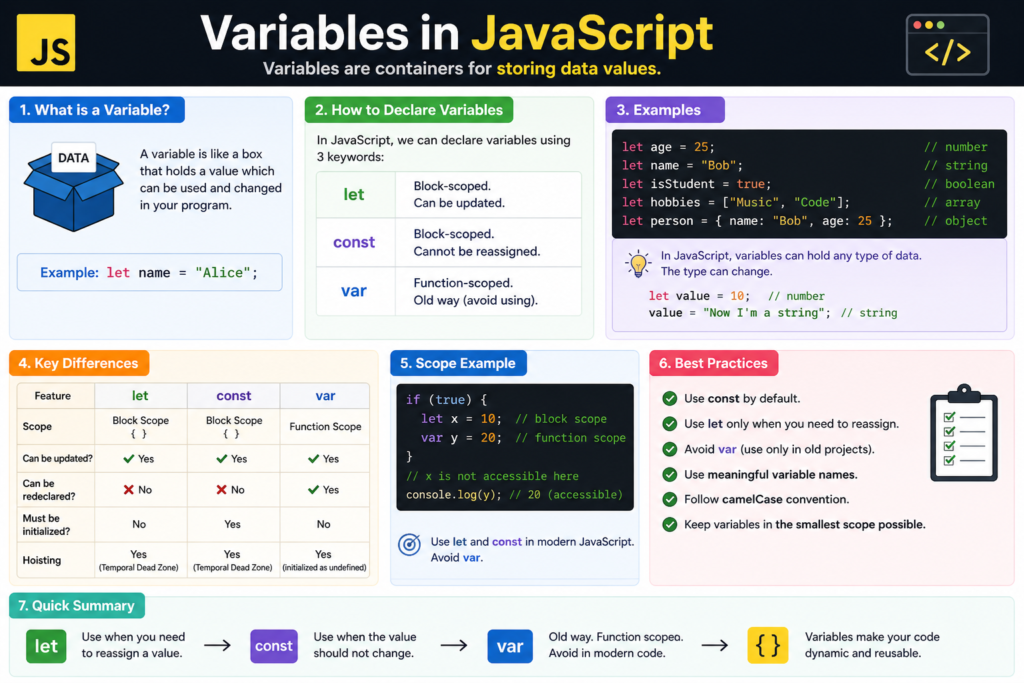1024x683 pixels.
Task: Click the red X under let for 'Can be redeclared?'
Action: click(x=129, y=490)
